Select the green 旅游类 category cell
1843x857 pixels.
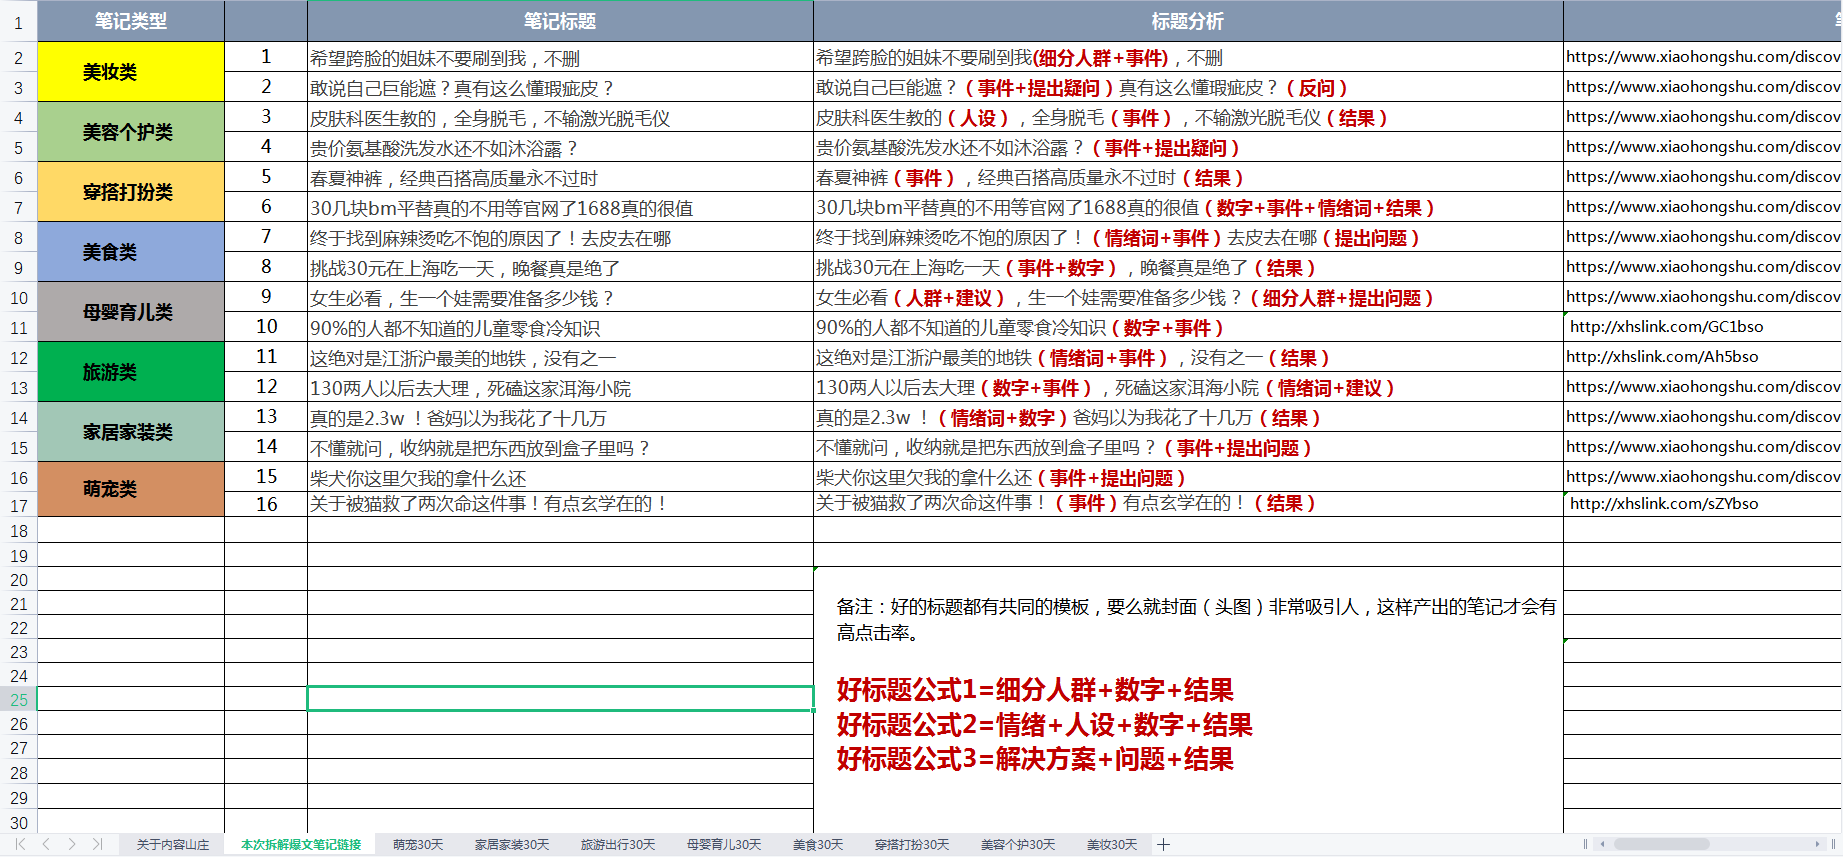[131, 372]
